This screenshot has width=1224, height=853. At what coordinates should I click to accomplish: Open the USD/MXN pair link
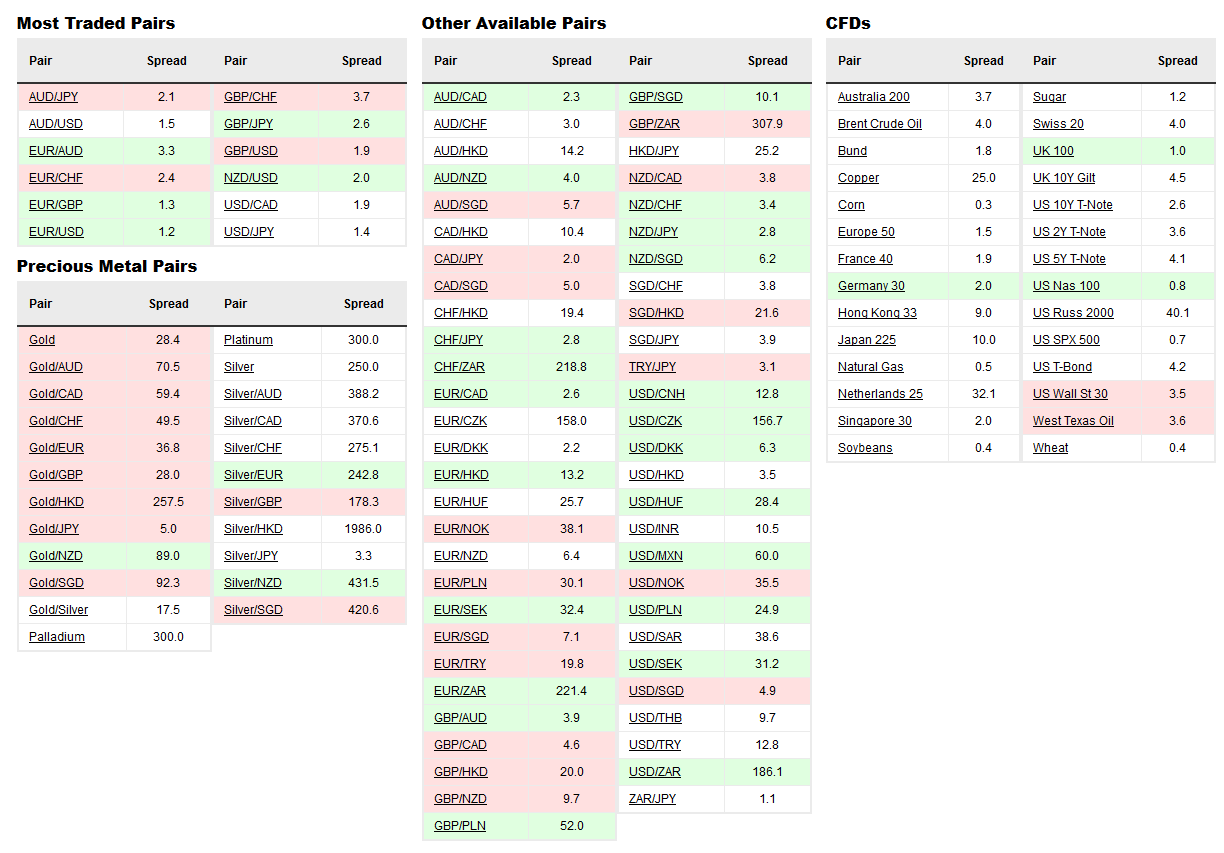656,556
